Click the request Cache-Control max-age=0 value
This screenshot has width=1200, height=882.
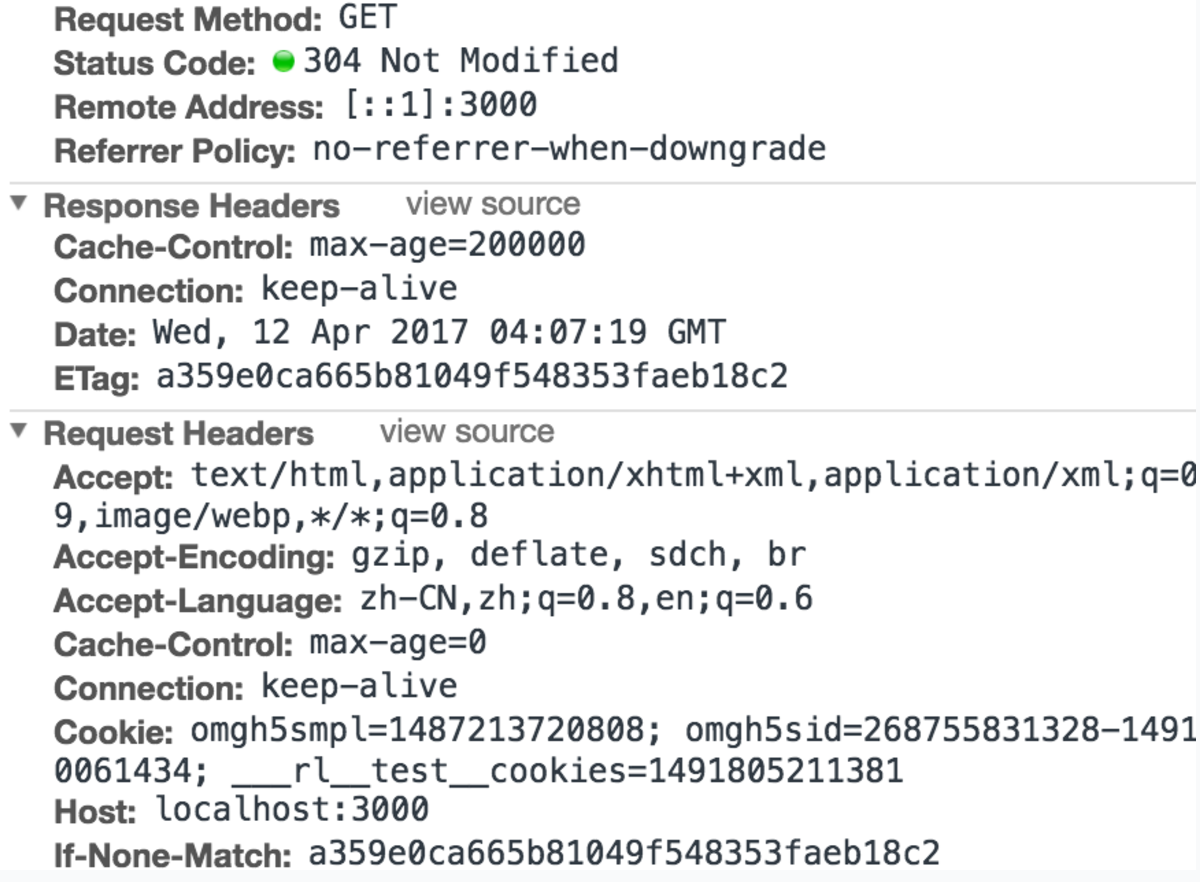398,643
